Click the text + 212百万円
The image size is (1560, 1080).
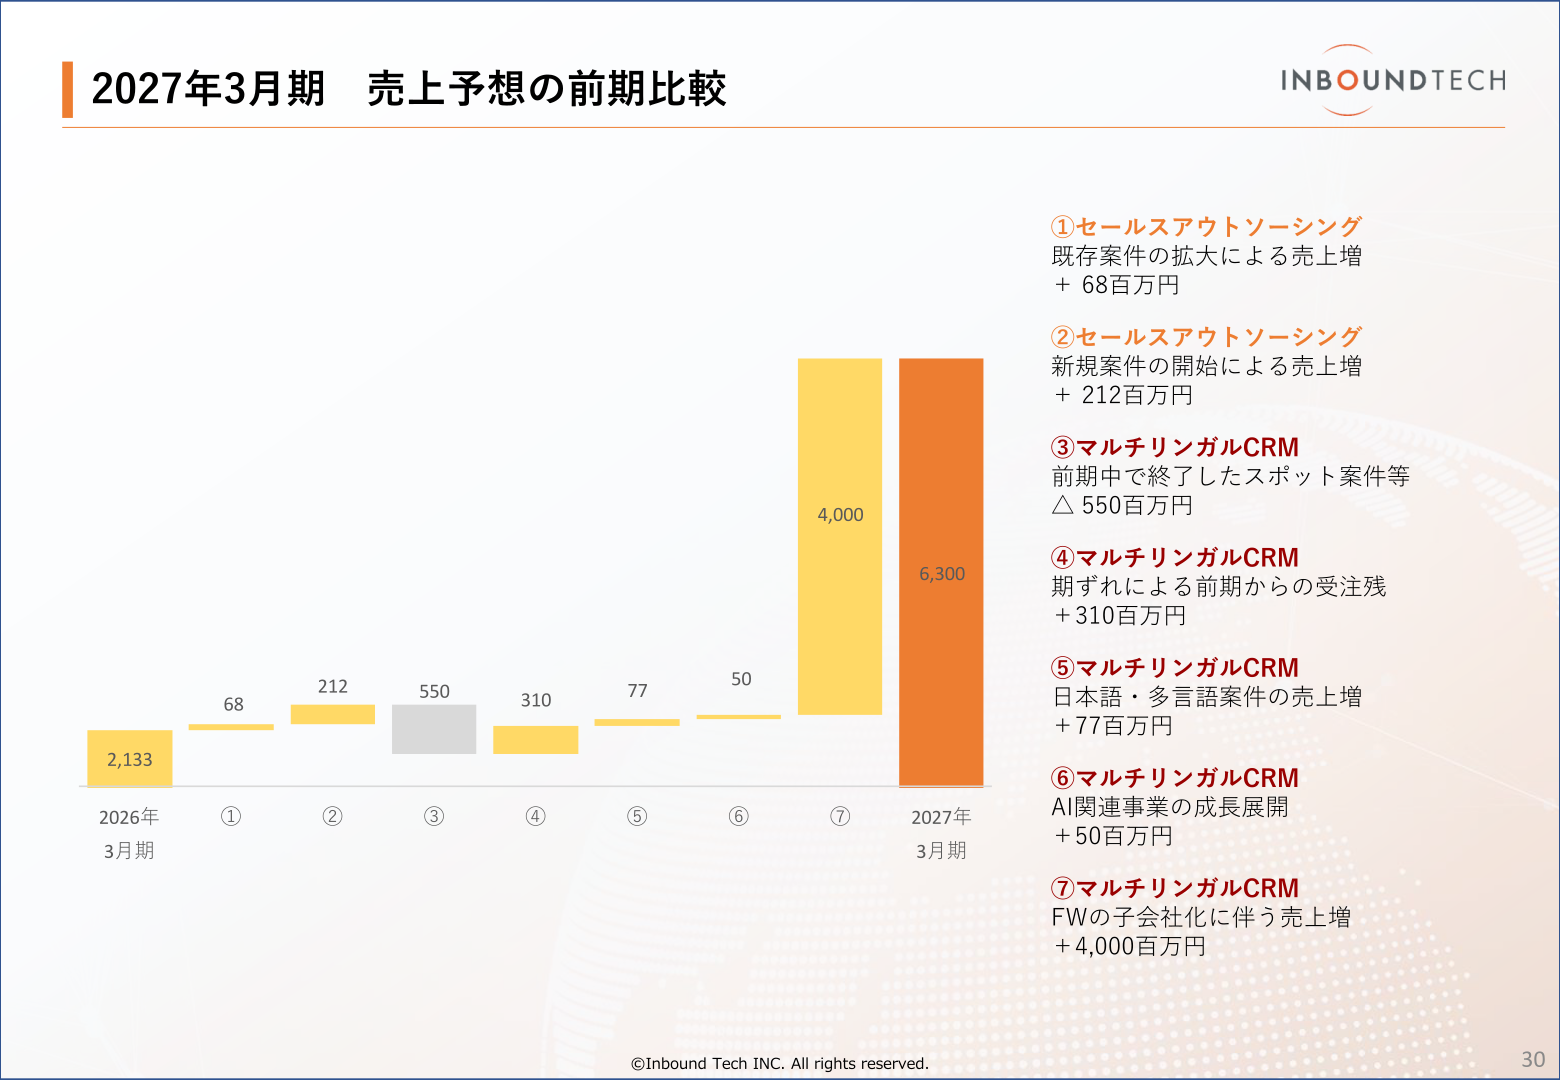[1123, 395]
